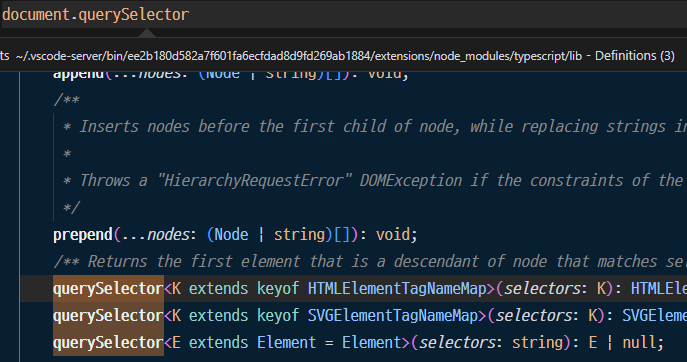Open the typescript/lib file path in peek title

point(299,56)
